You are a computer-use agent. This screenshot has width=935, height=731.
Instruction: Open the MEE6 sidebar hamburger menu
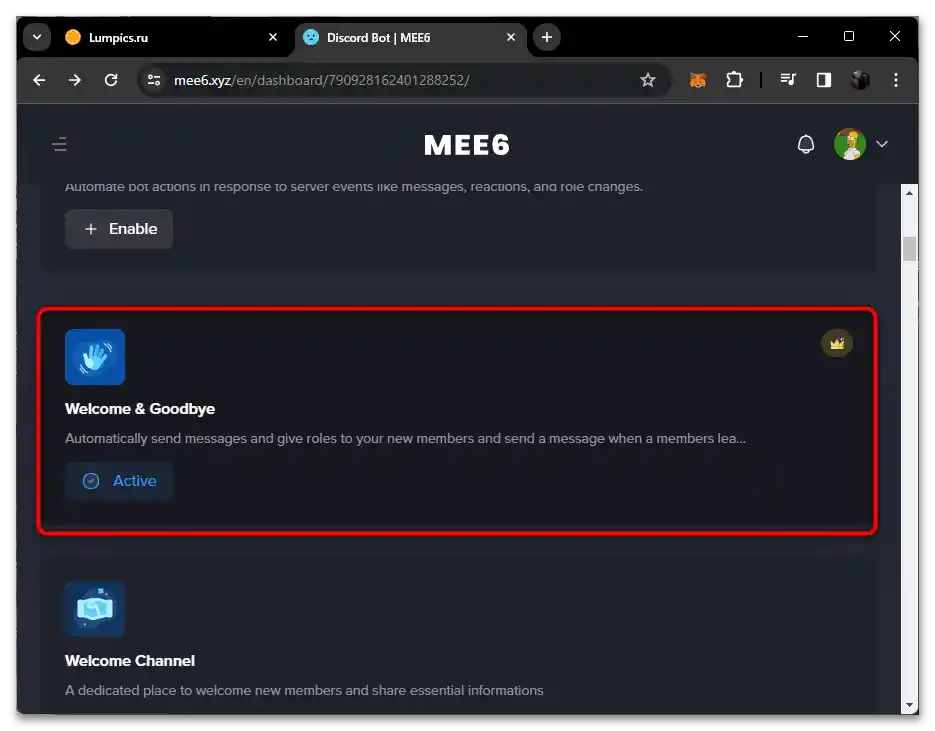60,144
